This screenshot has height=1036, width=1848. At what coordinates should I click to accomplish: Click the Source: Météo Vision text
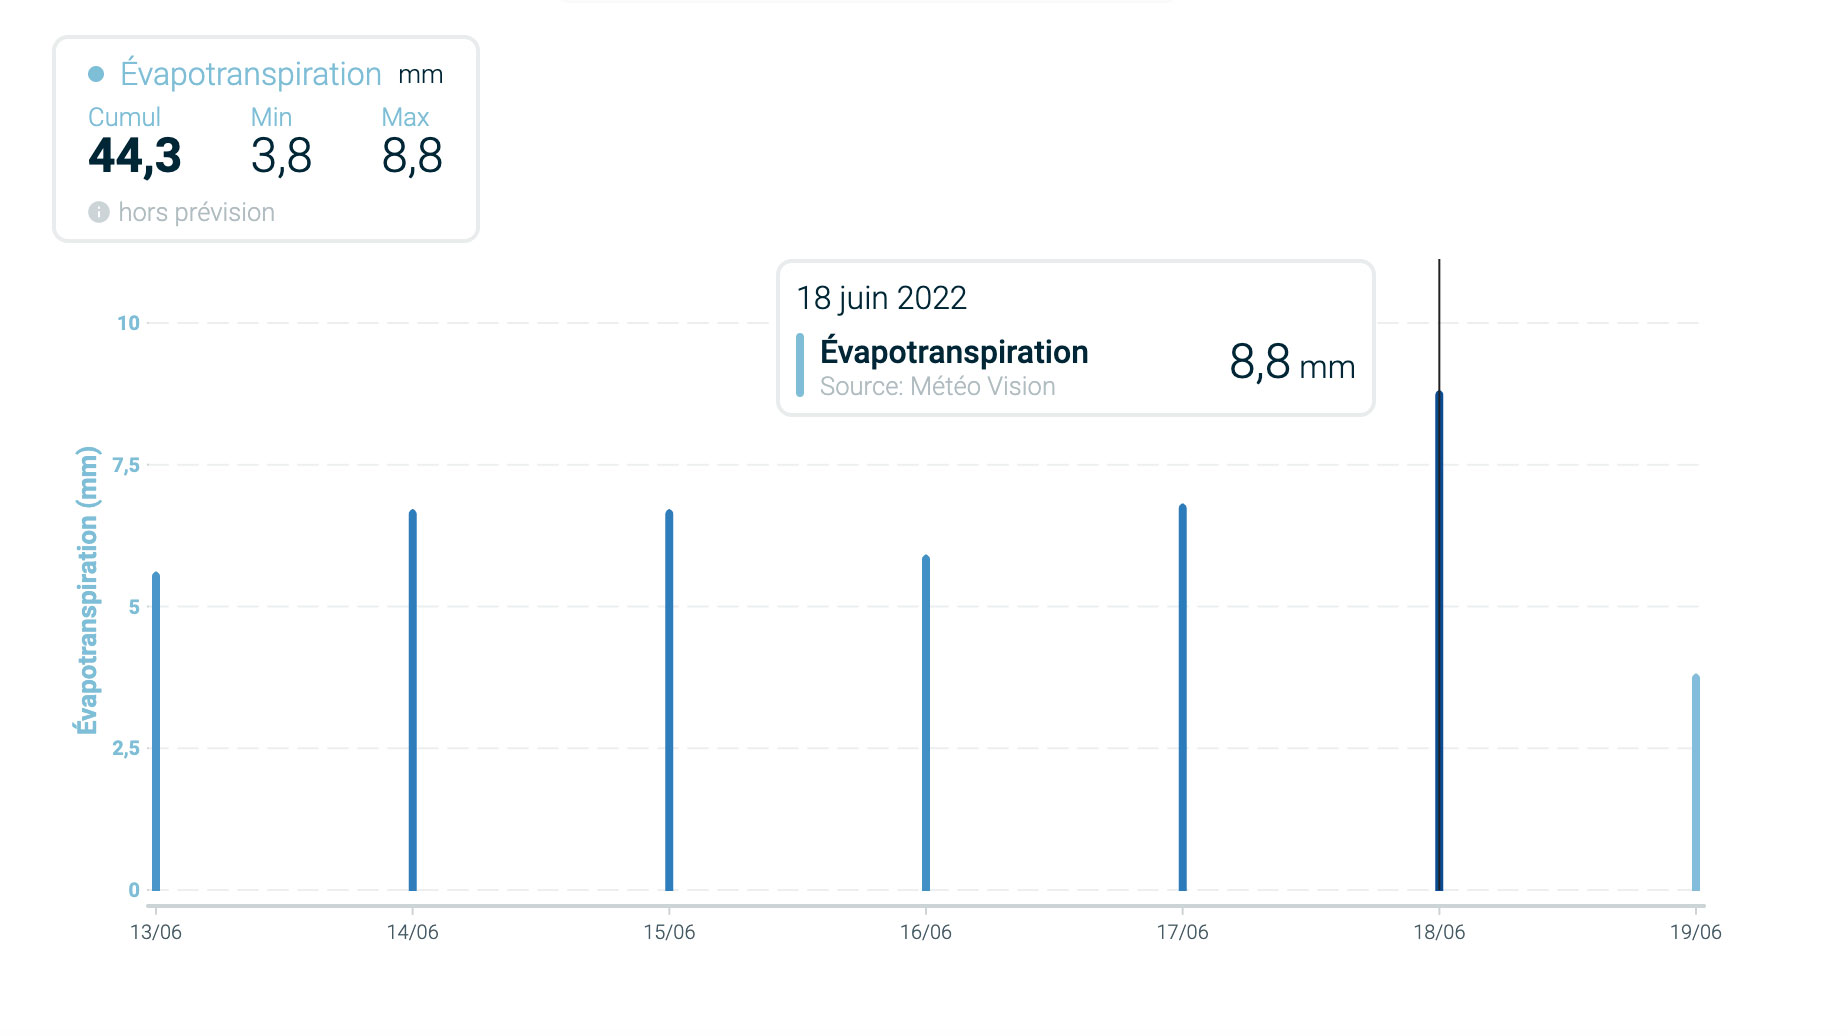937,387
